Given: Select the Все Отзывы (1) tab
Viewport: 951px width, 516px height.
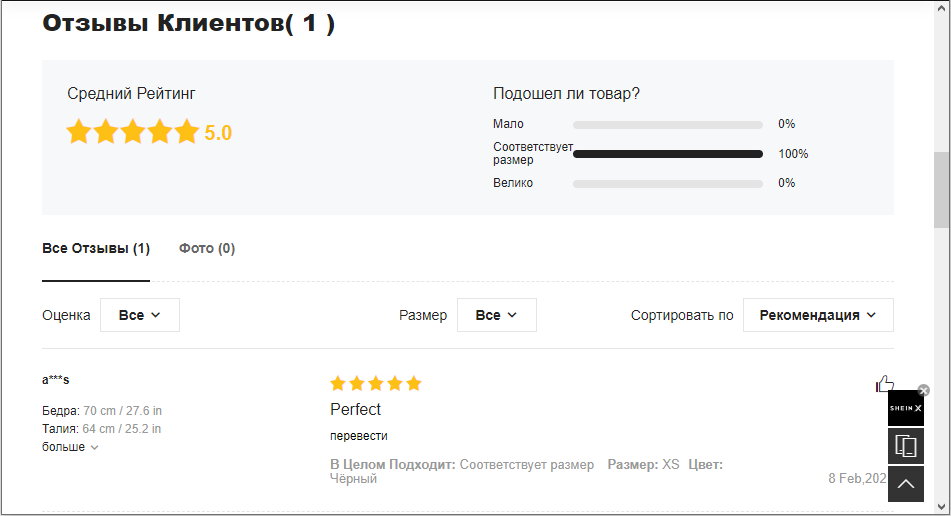Looking at the screenshot, I should (x=96, y=249).
